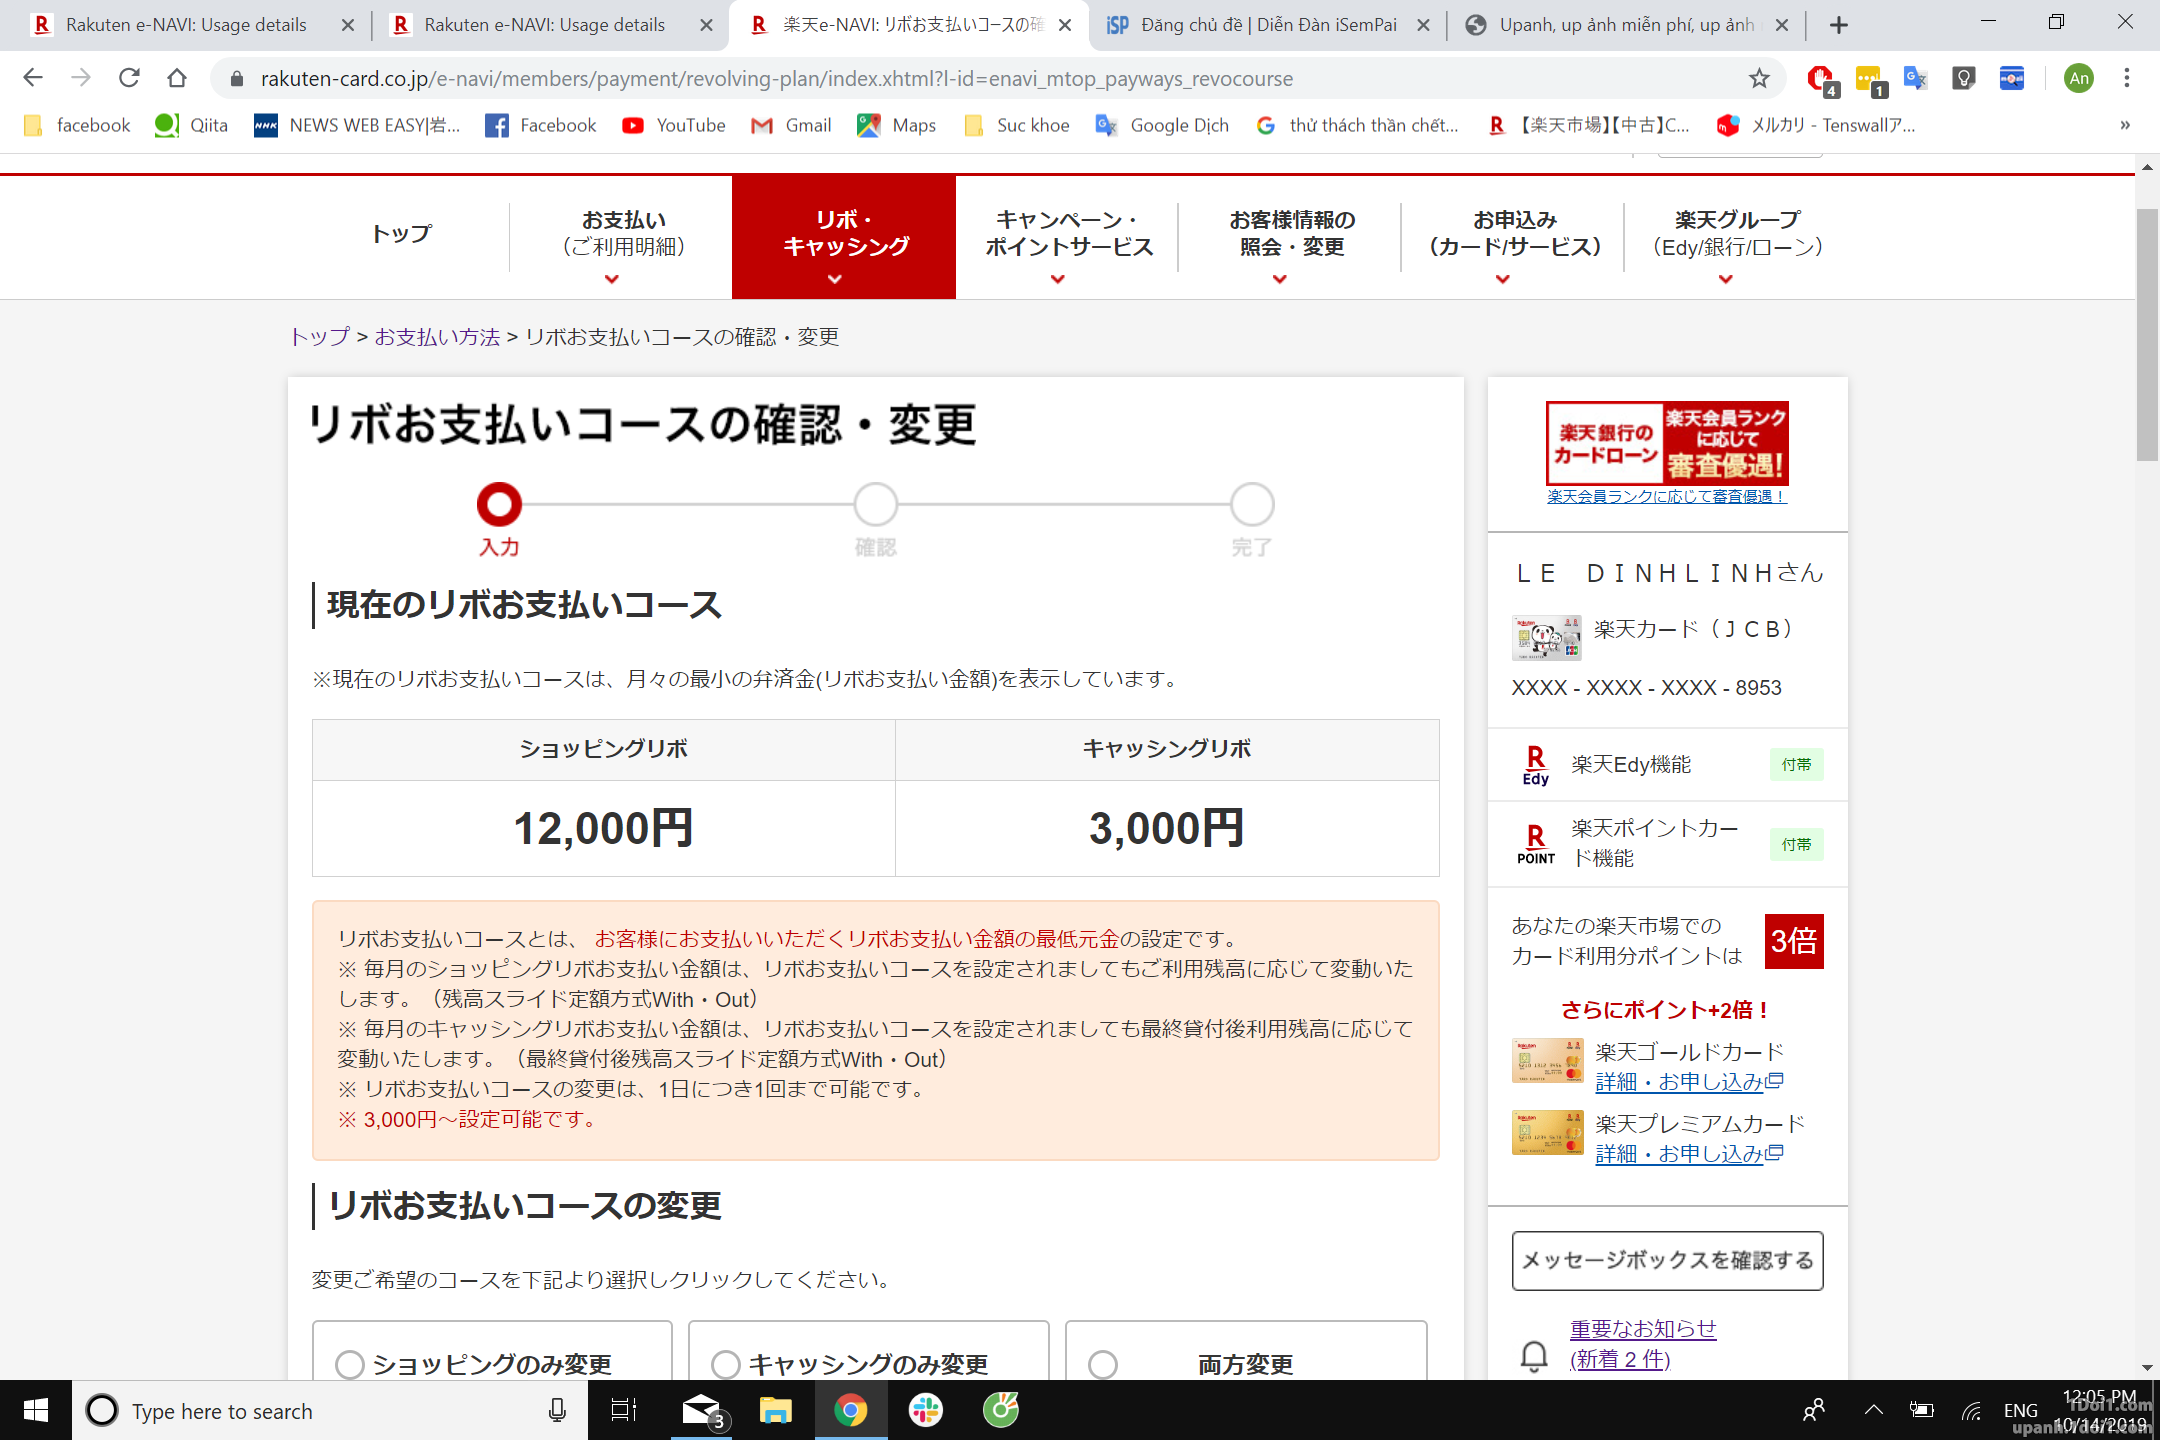Click the notification bell icon in sidebar
The width and height of the screenshot is (2160, 1440).
[x=1534, y=1355]
